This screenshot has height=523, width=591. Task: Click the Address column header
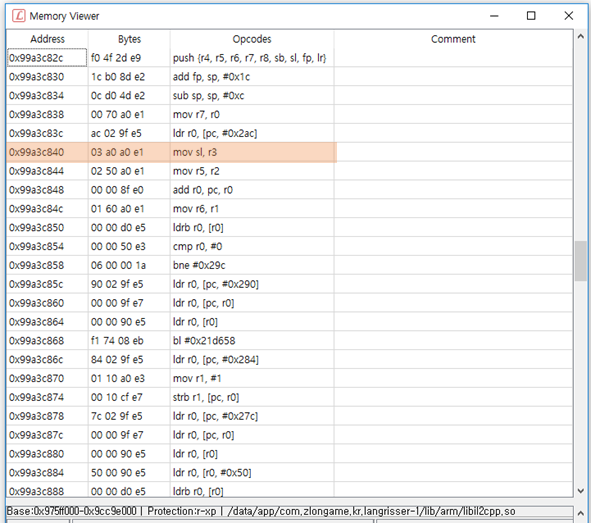47,39
